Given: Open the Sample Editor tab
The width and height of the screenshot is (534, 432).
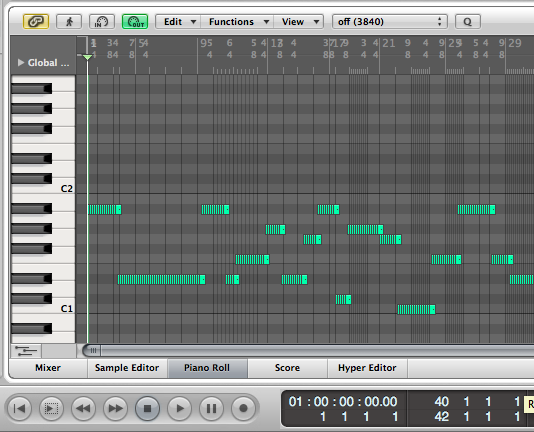Looking at the screenshot, I should pos(127,368).
